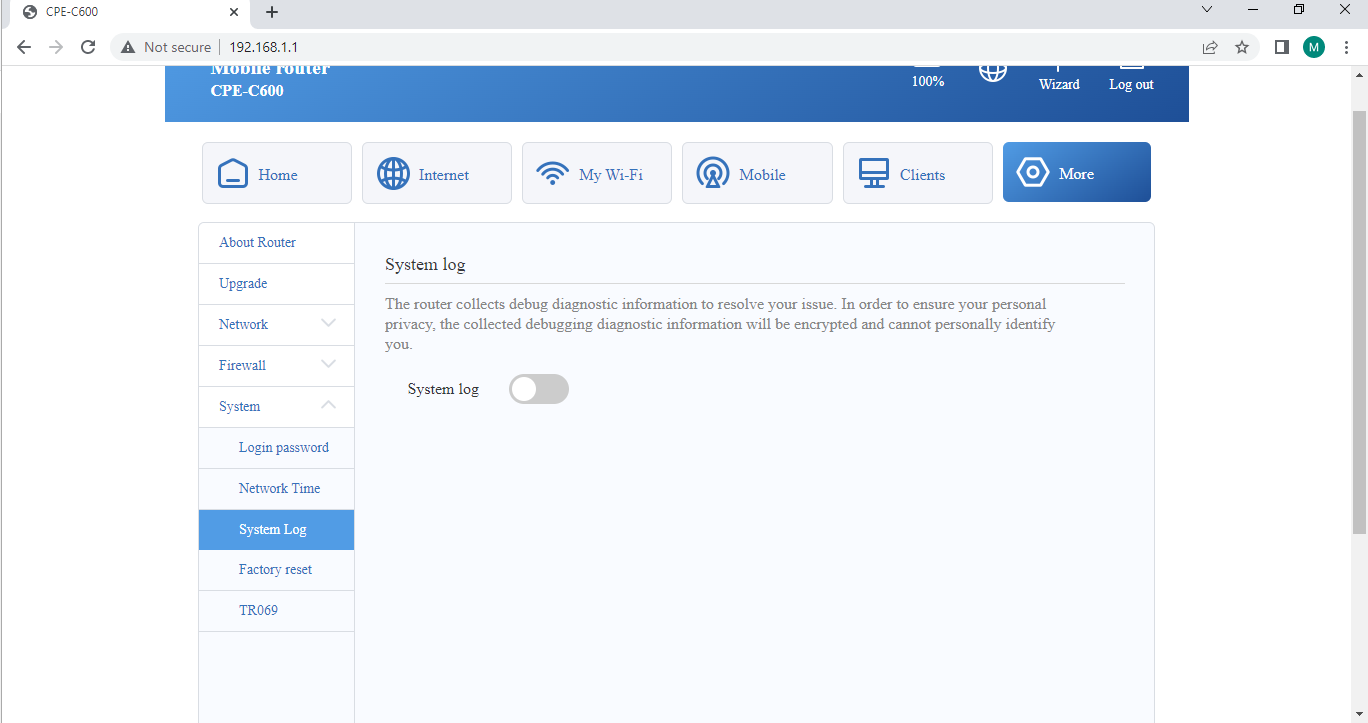The image size is (1368, 723).
Task: Reload the browser page
Action: 88,47
